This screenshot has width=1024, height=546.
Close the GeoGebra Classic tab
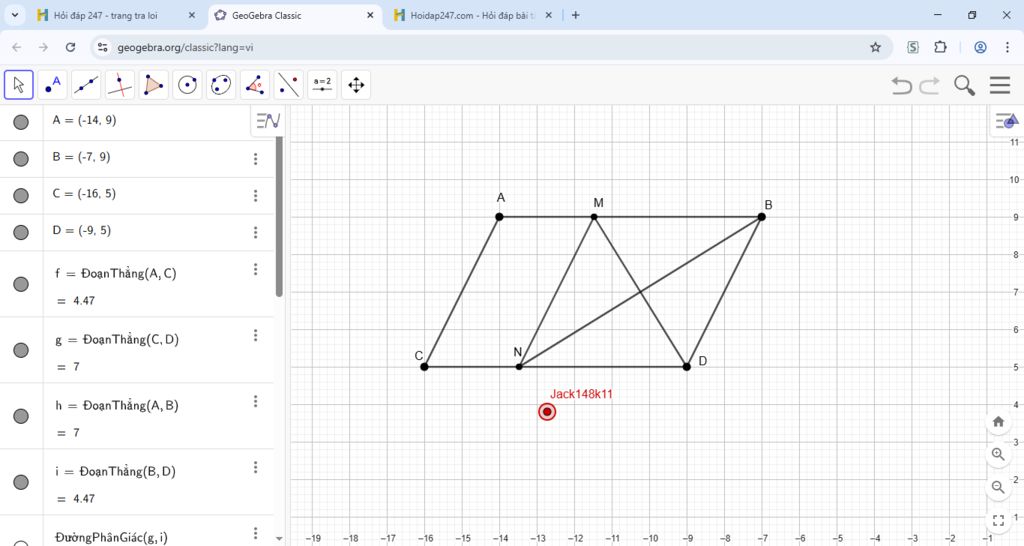[x=370, y=15]
